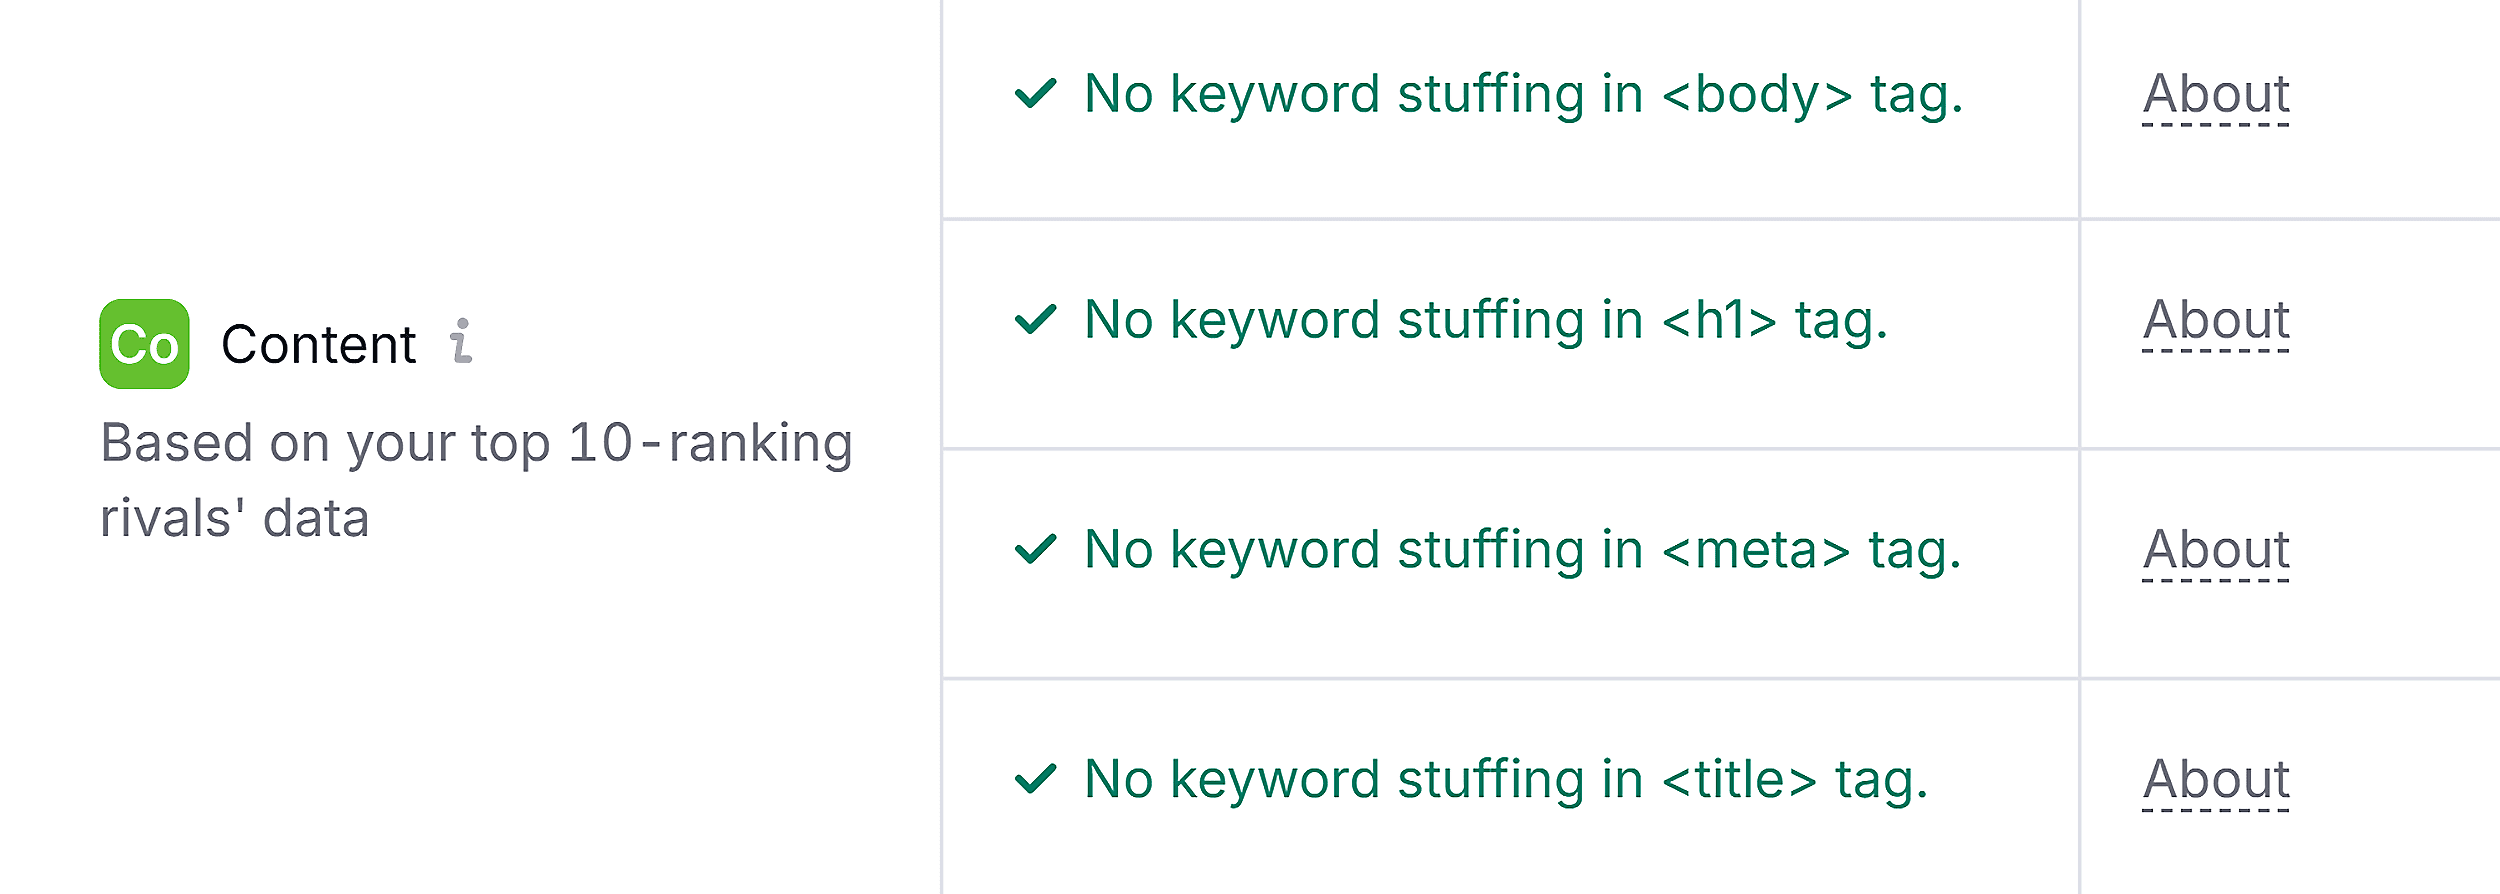Viewport: 2500px width, 894px height.
Task: Open About for the body tag check
Action: 2216,93
